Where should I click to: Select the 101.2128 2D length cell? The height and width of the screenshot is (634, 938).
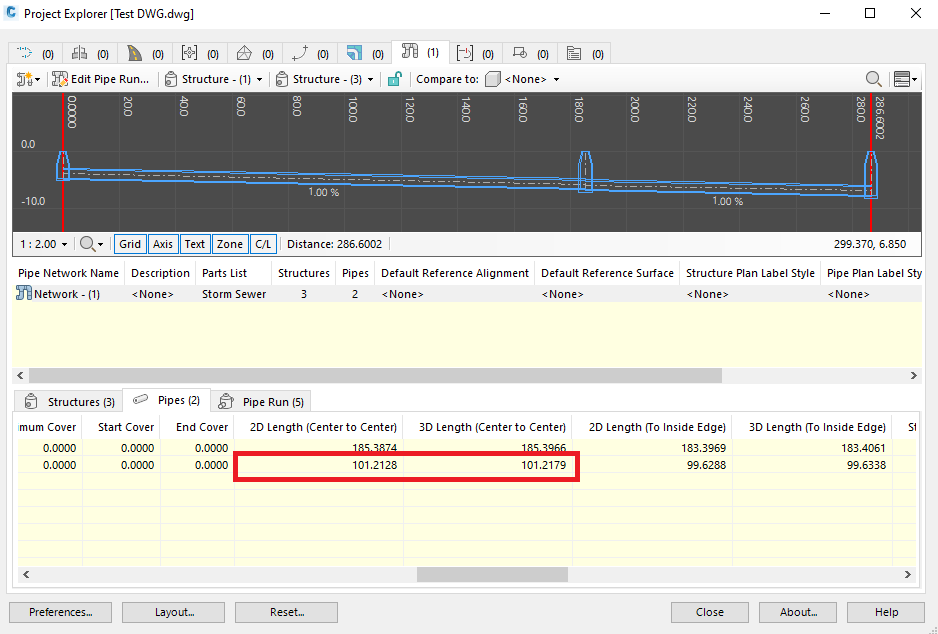tap(318, 465)
